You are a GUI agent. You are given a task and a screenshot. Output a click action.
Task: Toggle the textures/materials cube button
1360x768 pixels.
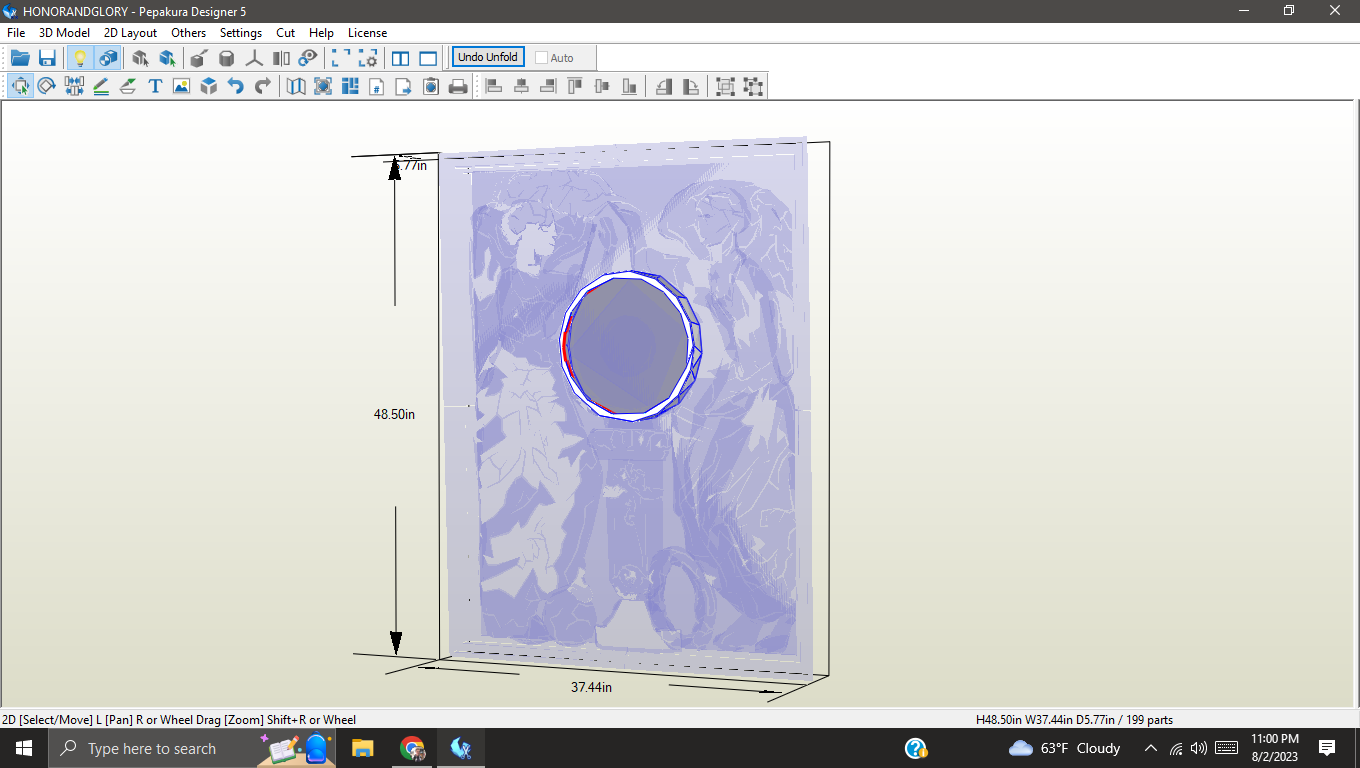(x=107, y=58)
